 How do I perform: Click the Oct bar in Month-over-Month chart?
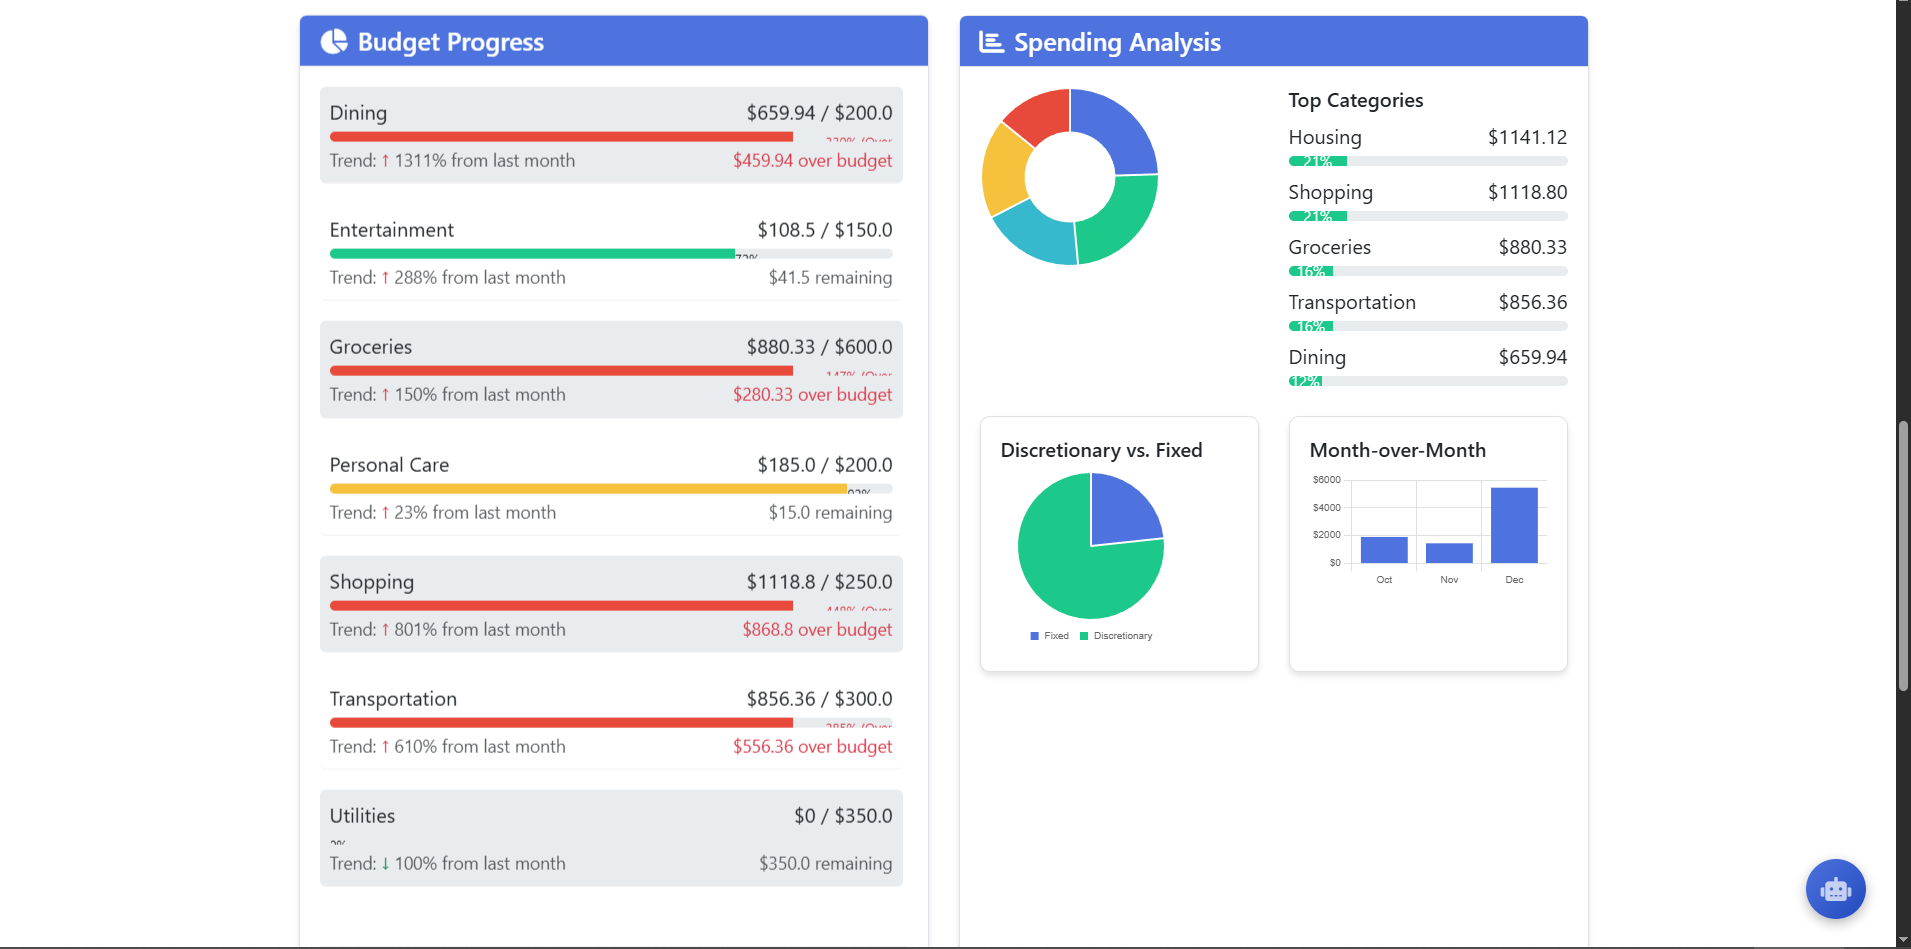(x=1384, y=550)
